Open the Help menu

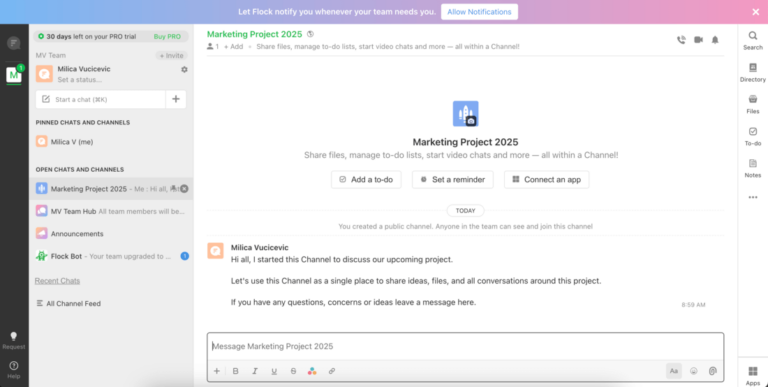14,369
